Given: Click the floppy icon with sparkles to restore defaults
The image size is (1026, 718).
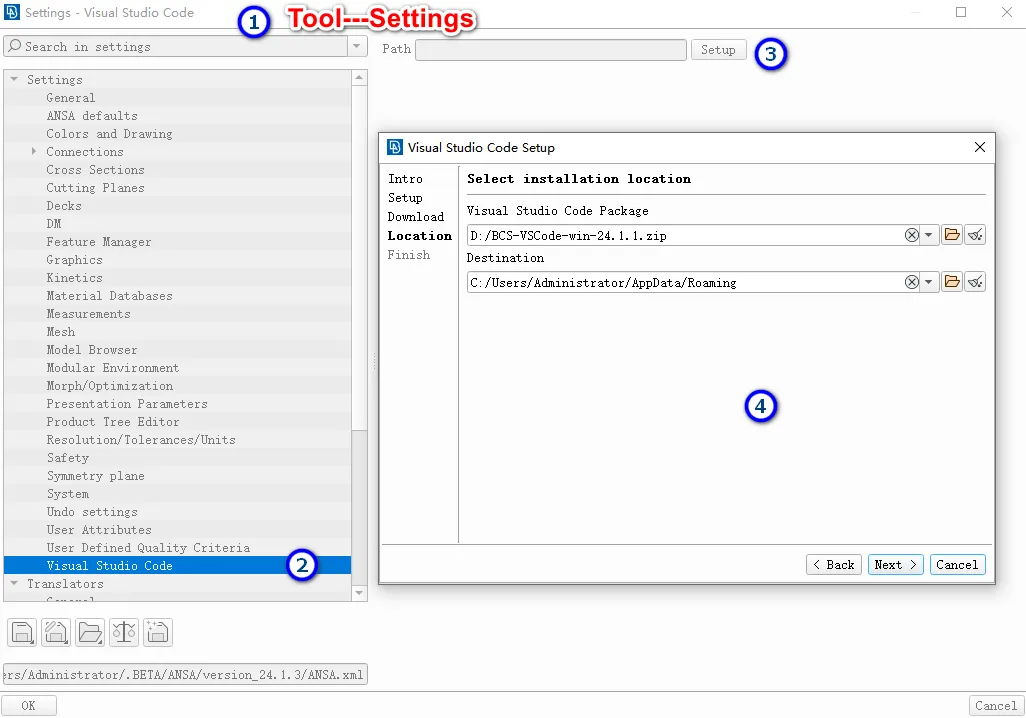Looking at the screenshot, I should click(x=158, y=633).
